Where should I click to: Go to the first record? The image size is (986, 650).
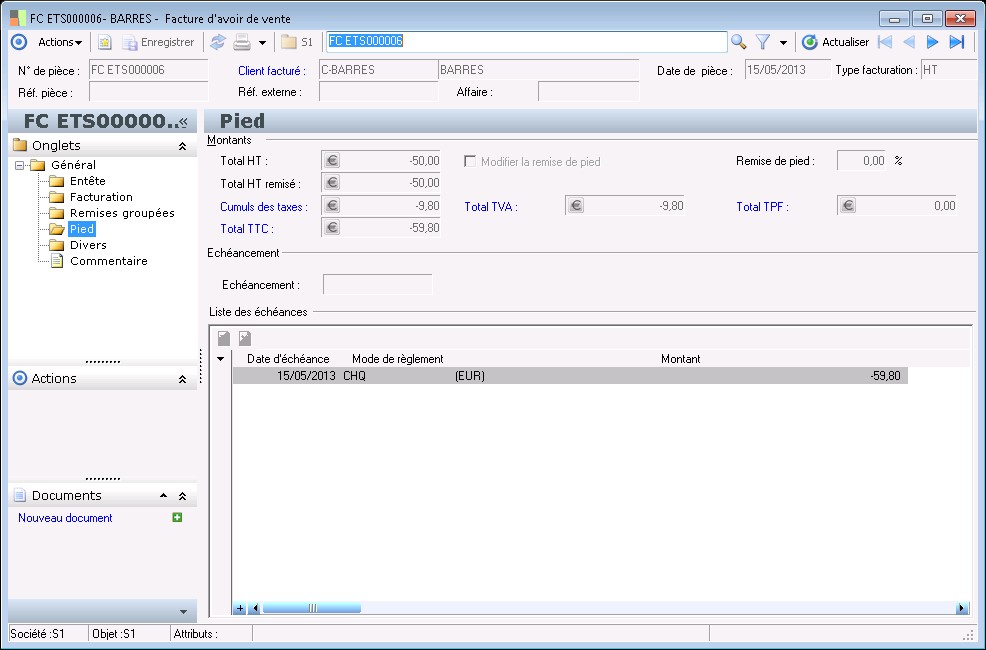pos(885,42)
